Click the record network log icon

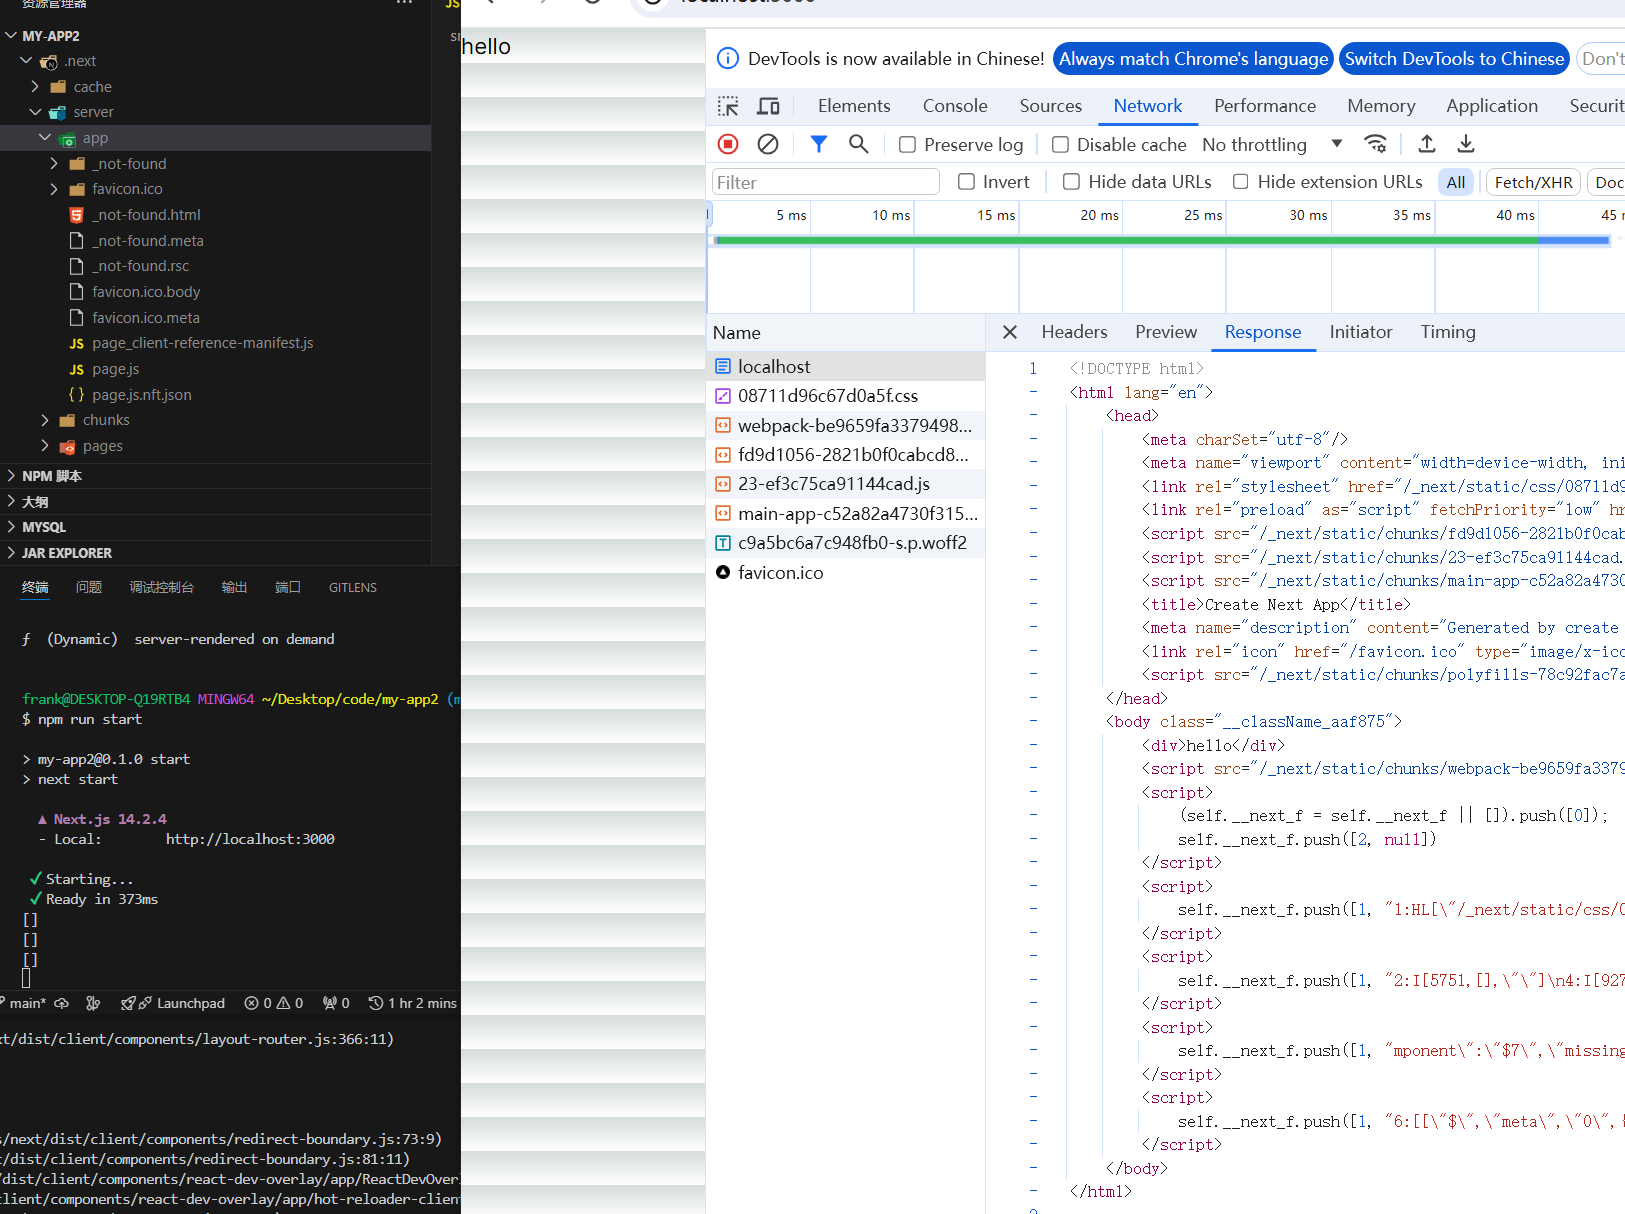(x=728, y=144)
